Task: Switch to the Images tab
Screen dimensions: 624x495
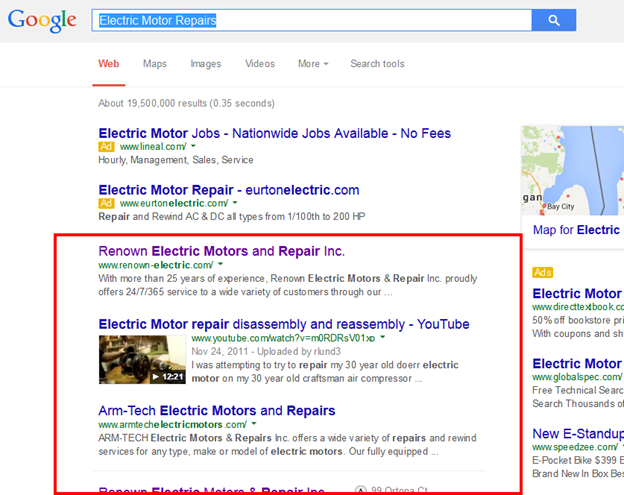Action: coord(205,64)
